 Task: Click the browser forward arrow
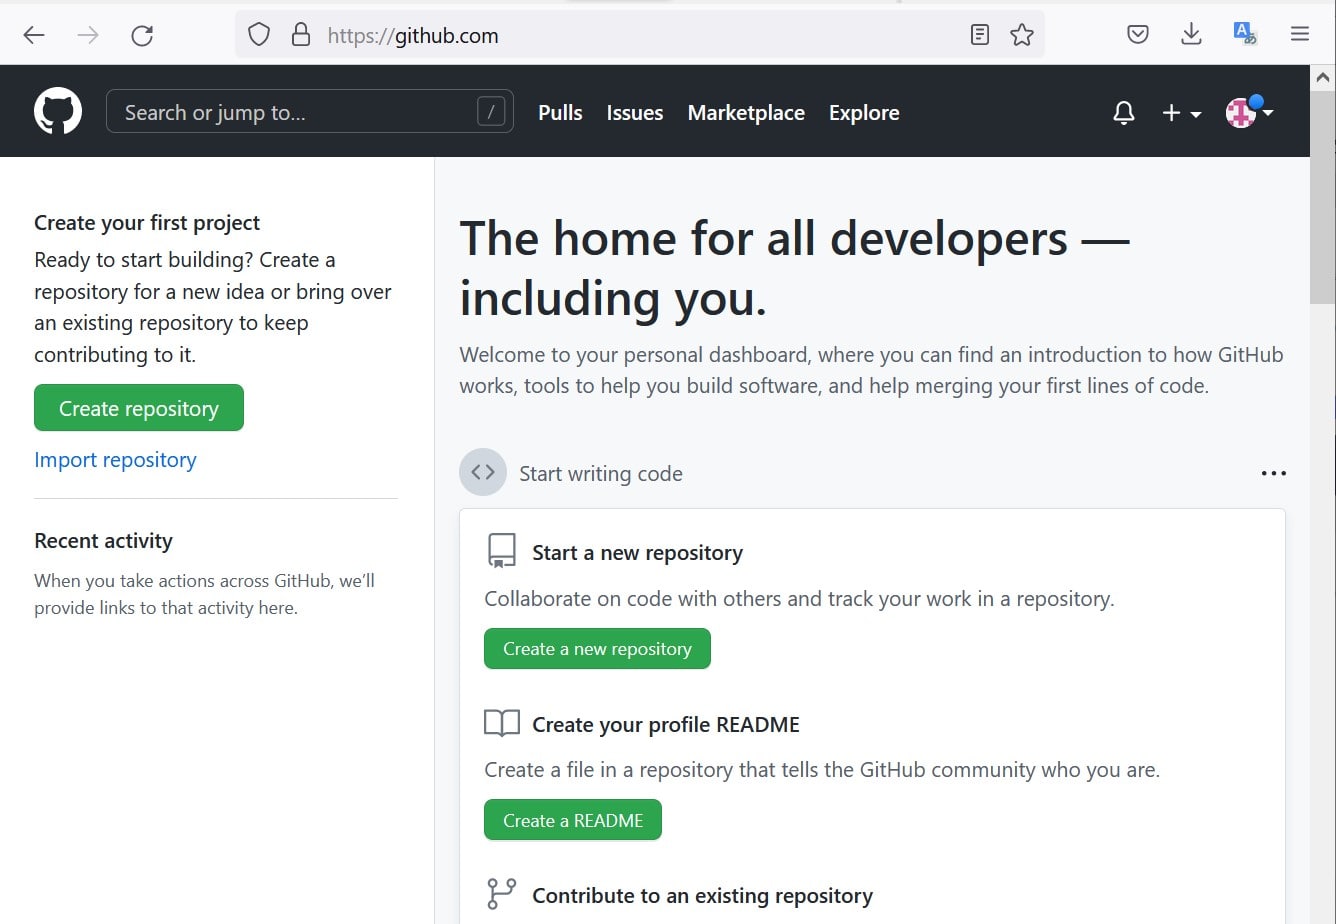pos(88,36)
